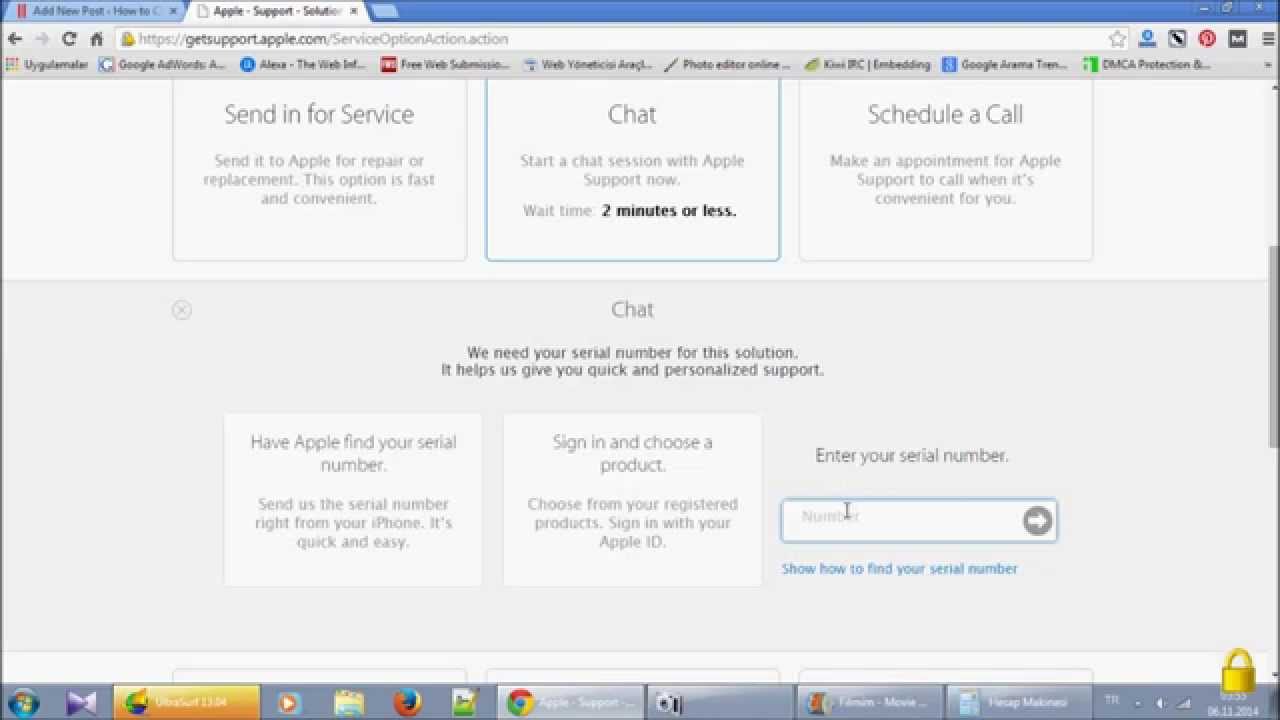This screenshot has height=720, width=1280.
Task: Open the Web Yöneticisi Araçları bookmark
Action: click(588, 65)
